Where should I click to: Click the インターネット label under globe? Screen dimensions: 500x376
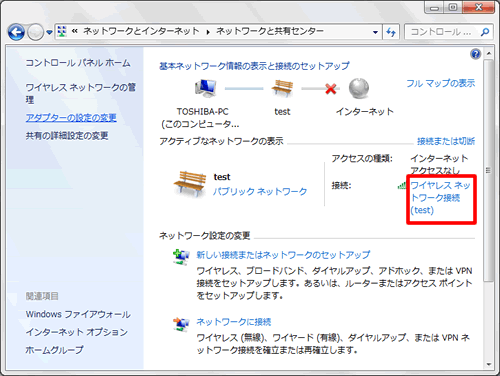pos(365,111)
